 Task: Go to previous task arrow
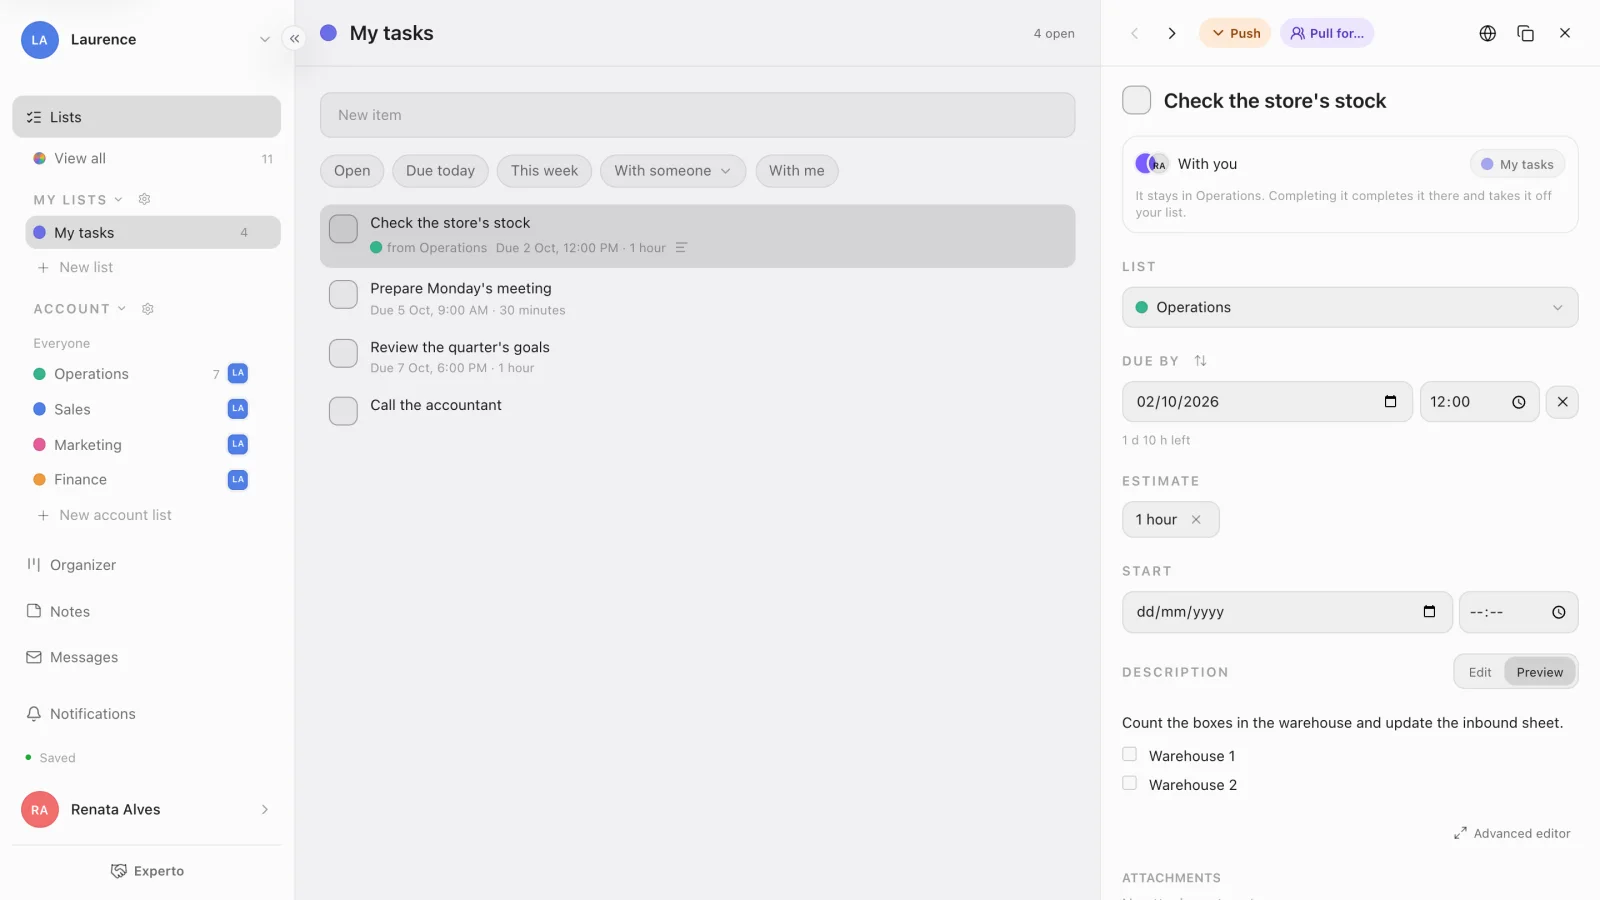click(x=1135, y=33)
